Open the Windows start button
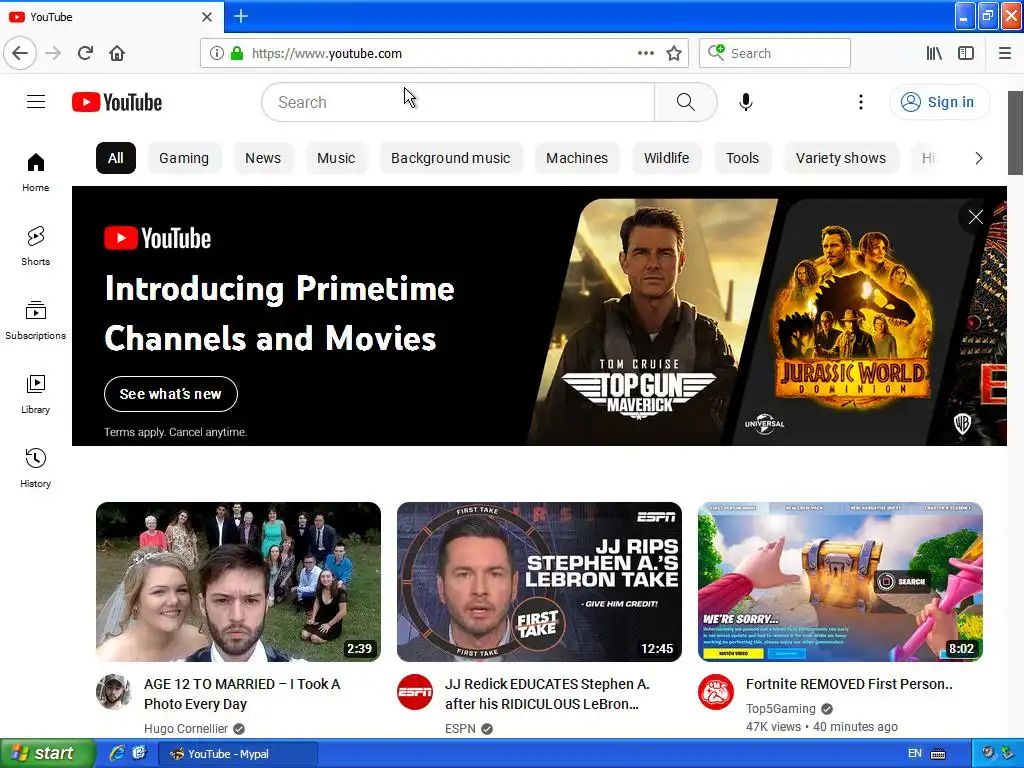 [46, 753]
